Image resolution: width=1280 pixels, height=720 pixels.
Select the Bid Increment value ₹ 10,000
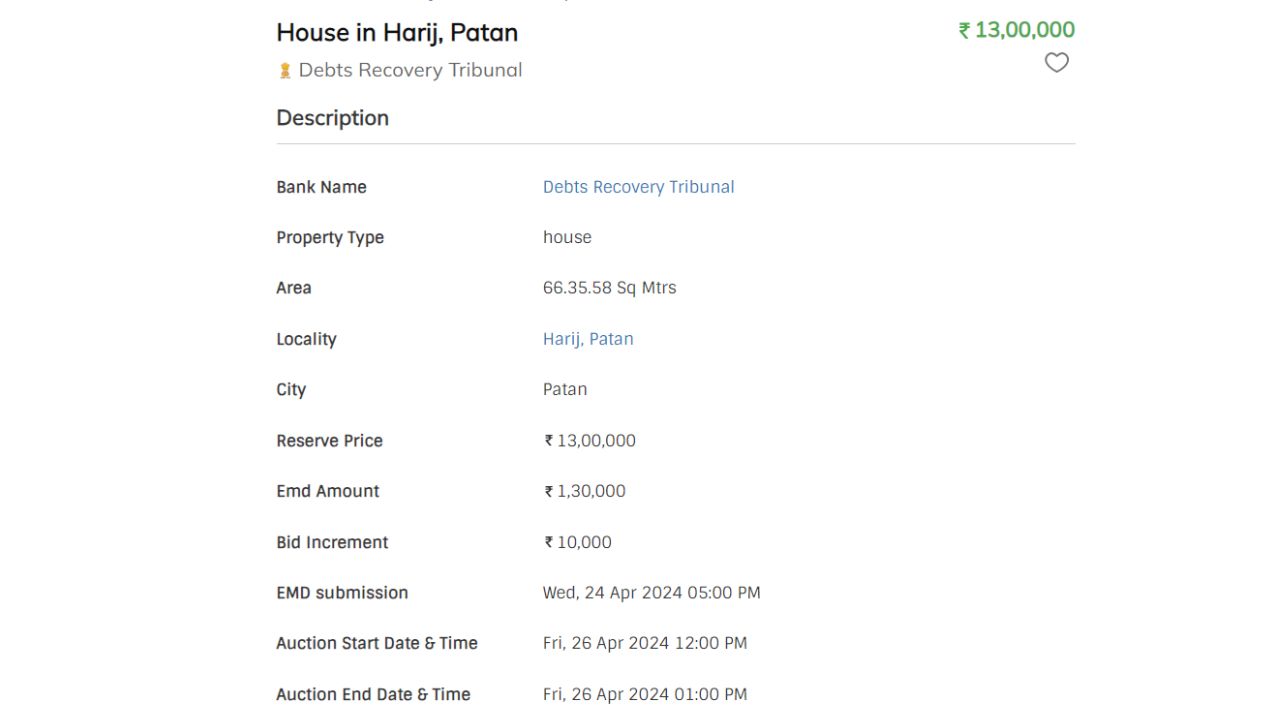(x=578, y=542)
